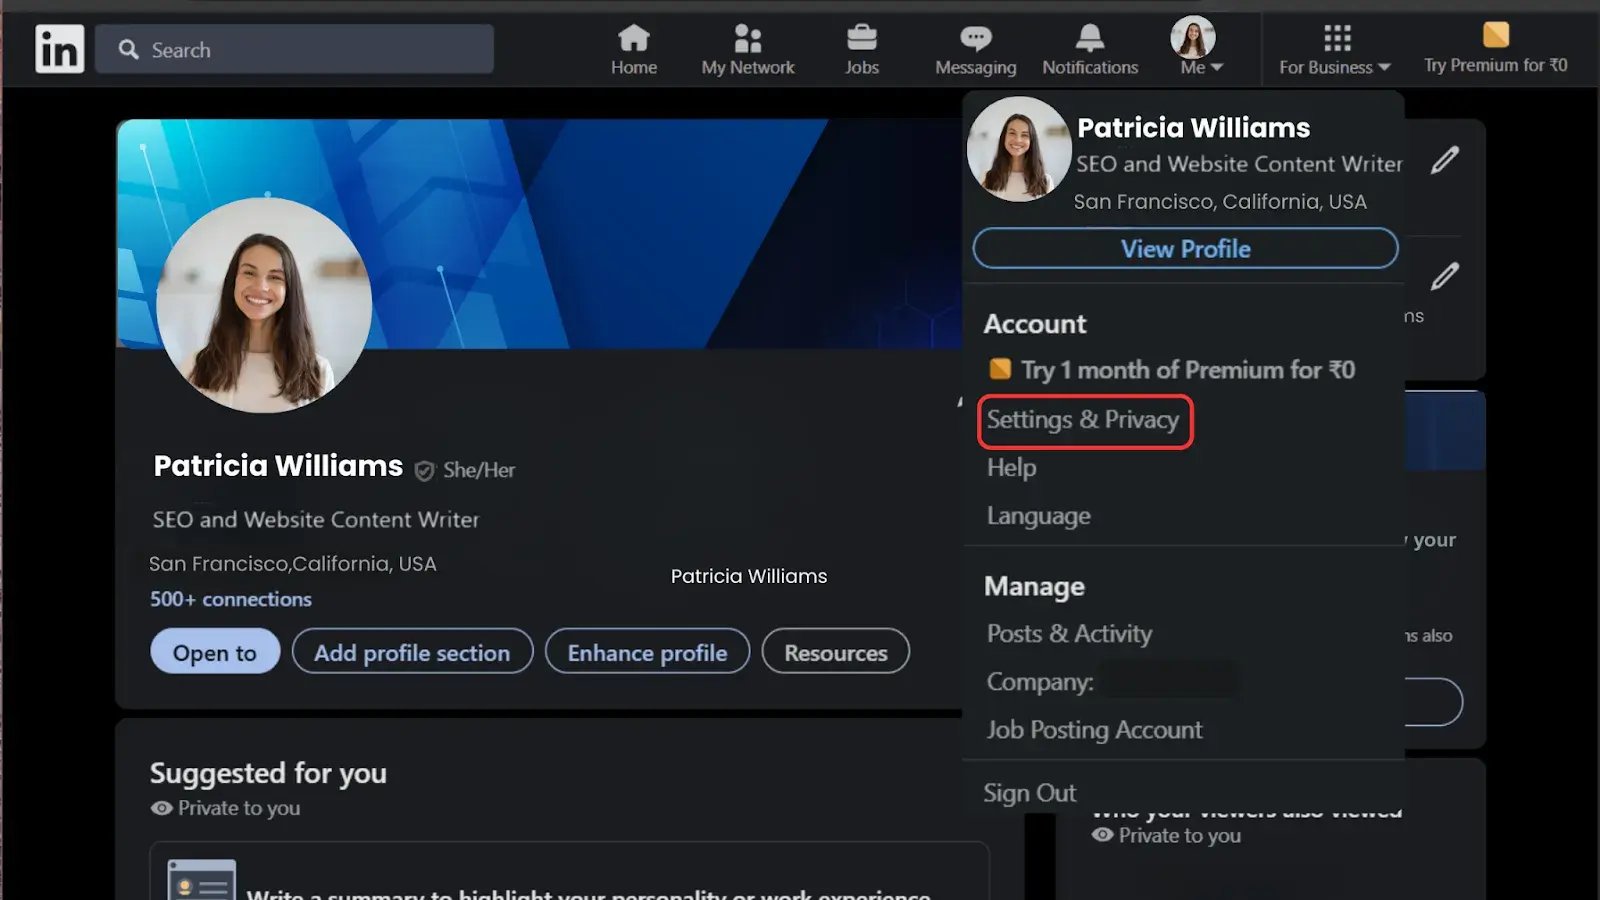Go to the Jobs briefcase icon

(861, 39)
